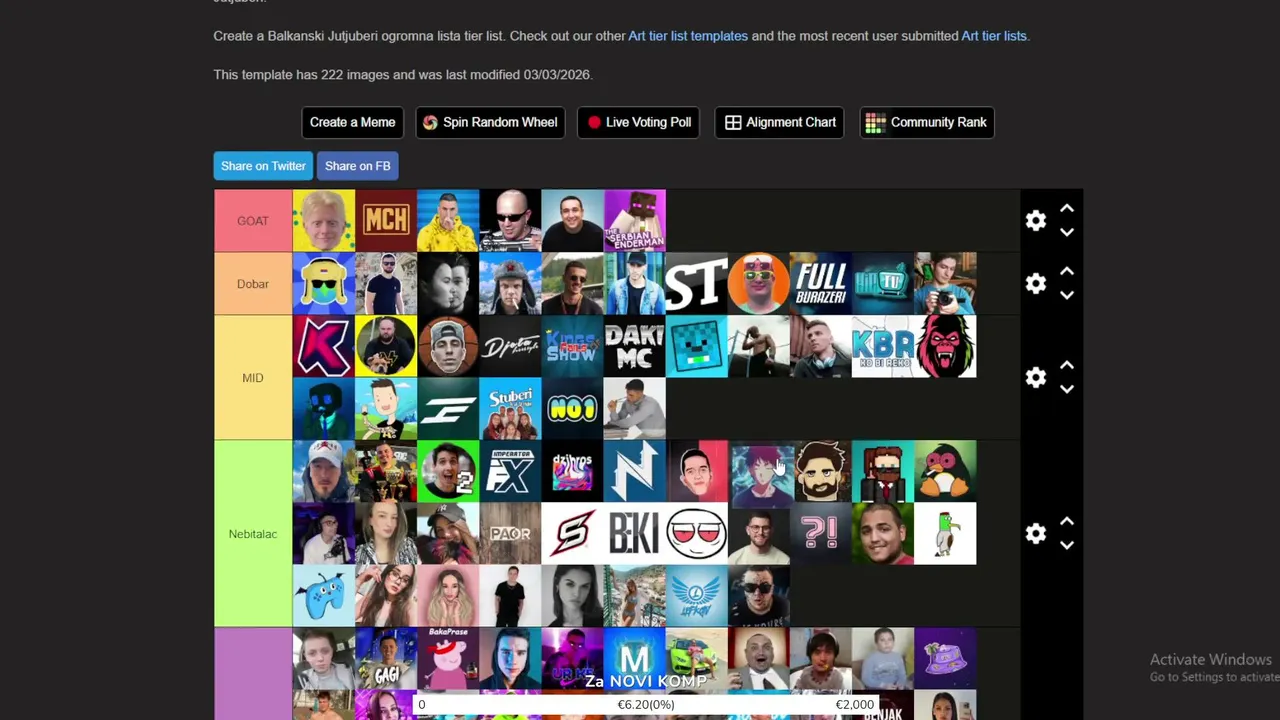The height and width of the screenshot is (720, 1280).
Task: Open settings gear for Dobar tier
Action: click(x=1035, y=284)
